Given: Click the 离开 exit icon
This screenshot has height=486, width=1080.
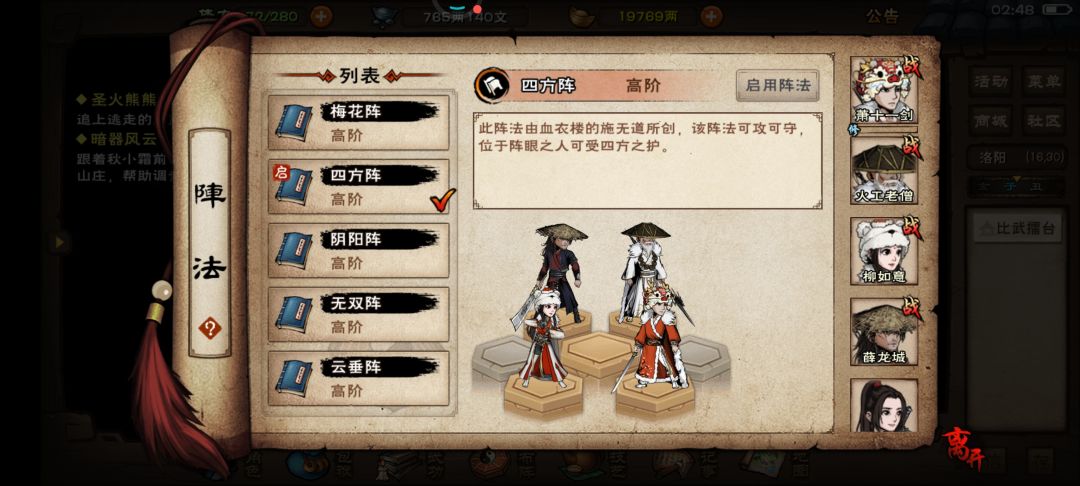Looking at the screenshot, I should coord(964,448).
